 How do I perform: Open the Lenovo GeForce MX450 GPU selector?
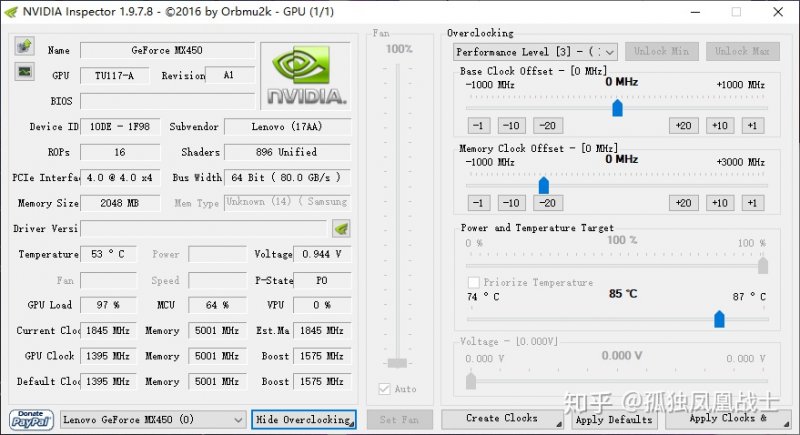(153, 420)
